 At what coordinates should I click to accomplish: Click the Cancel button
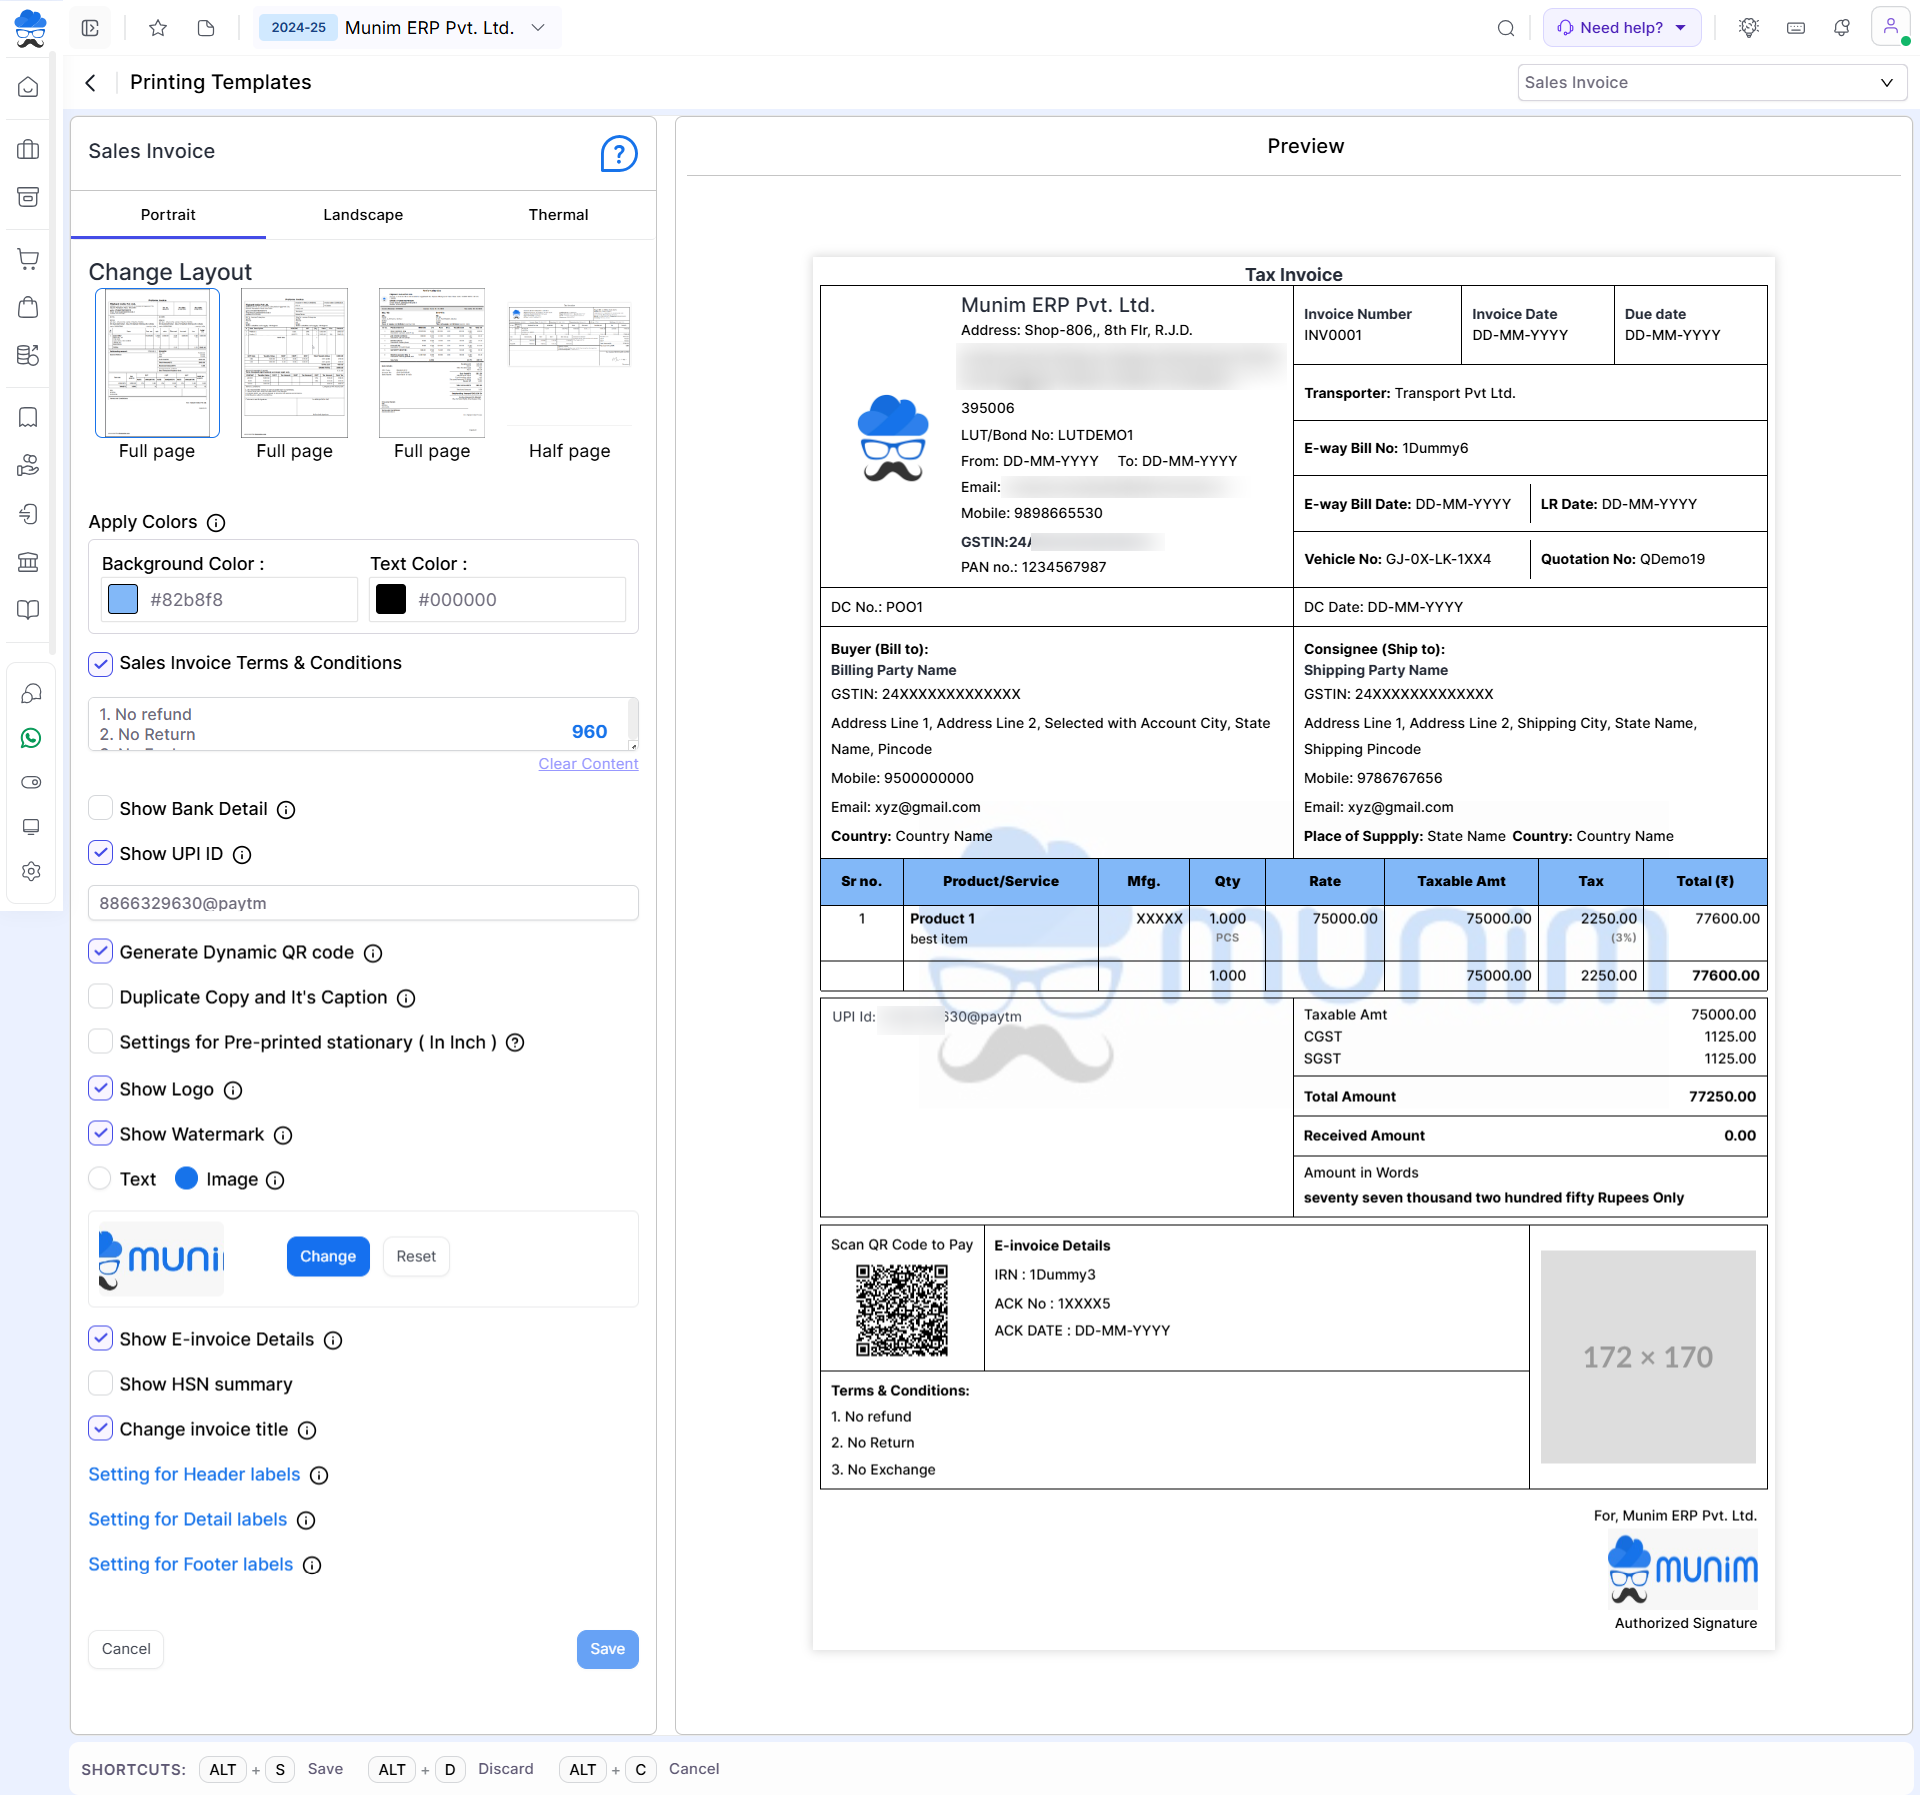126,1650
